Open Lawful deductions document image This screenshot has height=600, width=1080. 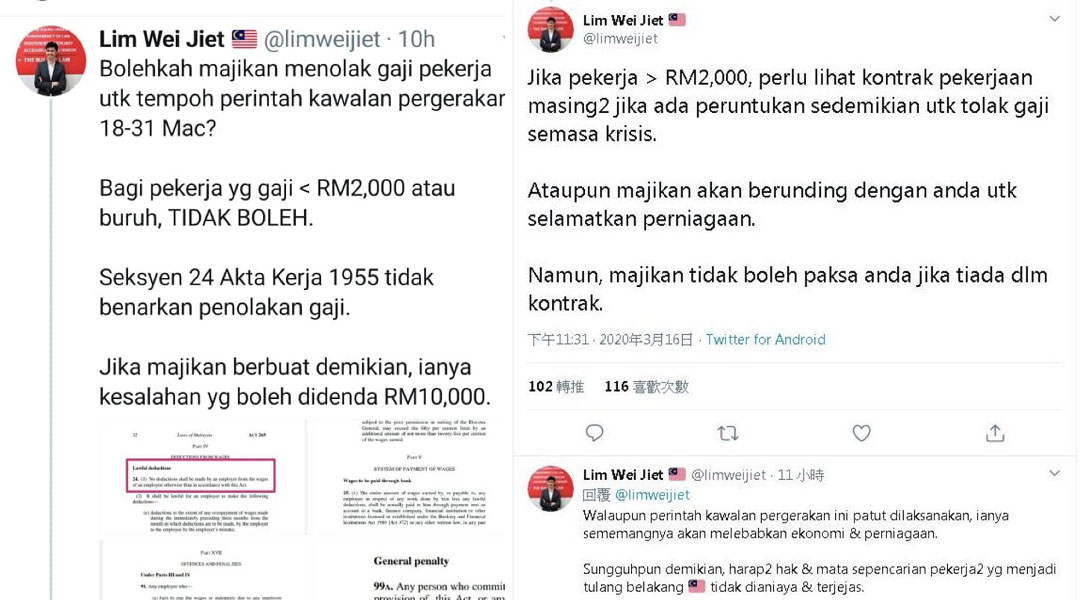tap(203, 477)
